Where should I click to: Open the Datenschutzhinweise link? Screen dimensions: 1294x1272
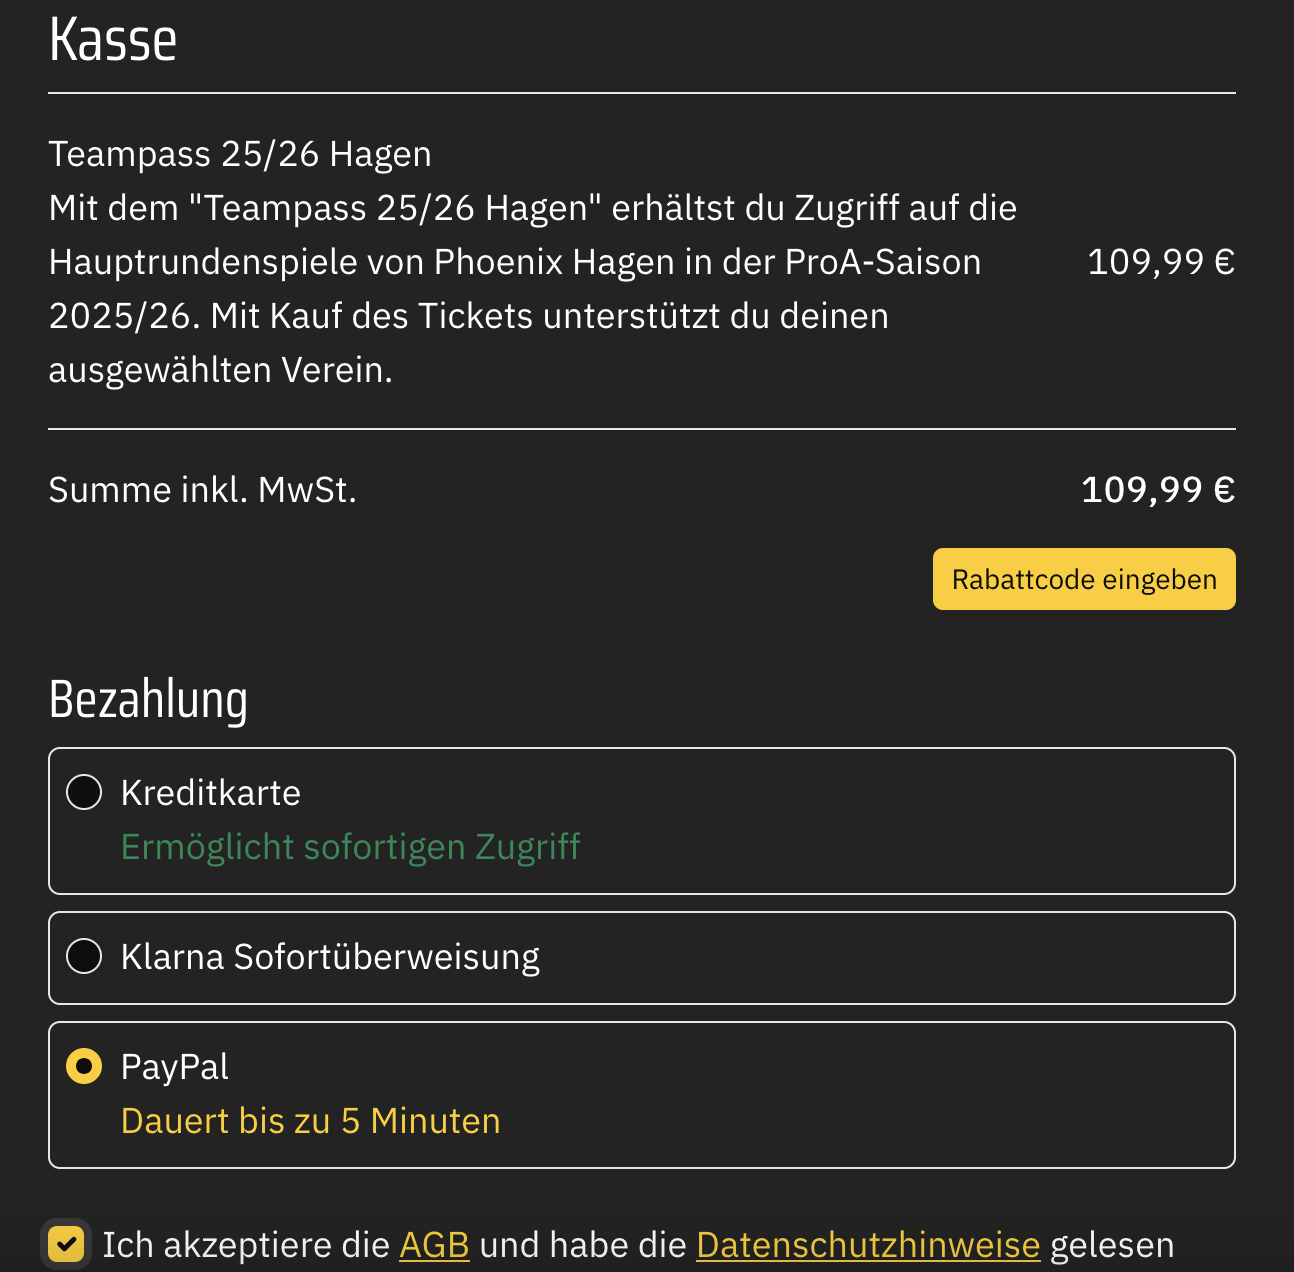pos(868,1246)
